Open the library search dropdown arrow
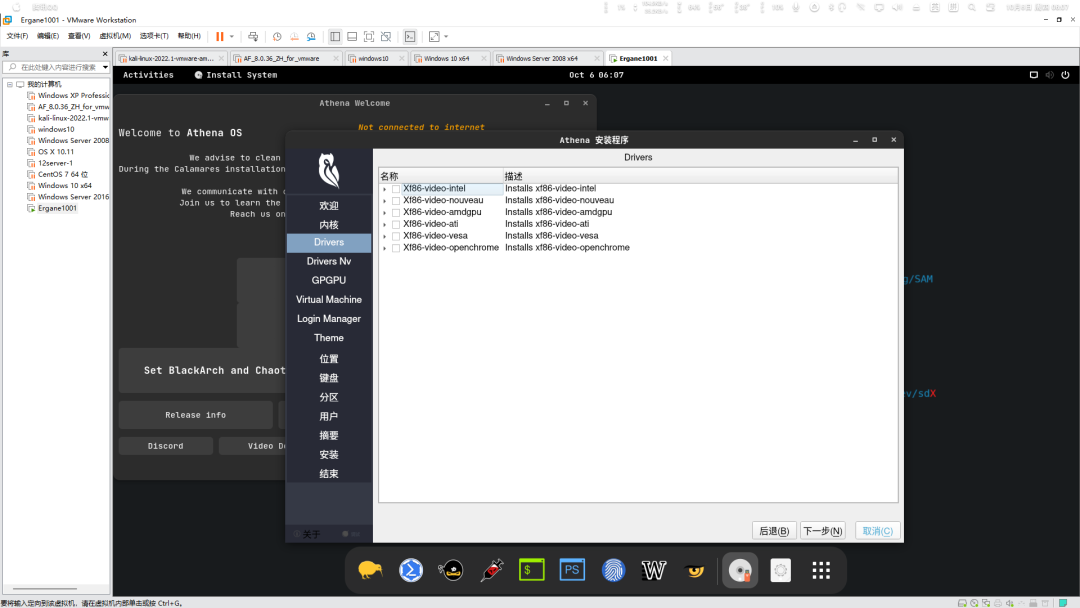The width and height of the screenshot is (1080, 608). tap(105, 67)
